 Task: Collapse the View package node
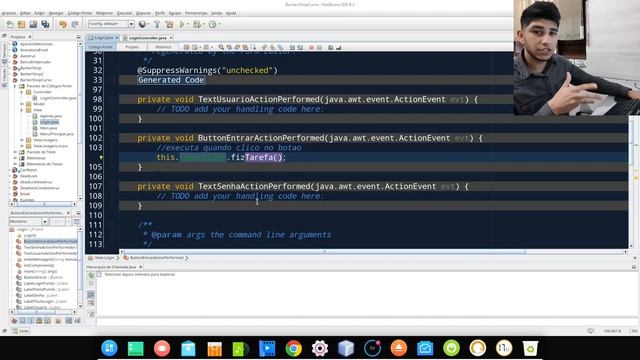(x=22, y=110)
